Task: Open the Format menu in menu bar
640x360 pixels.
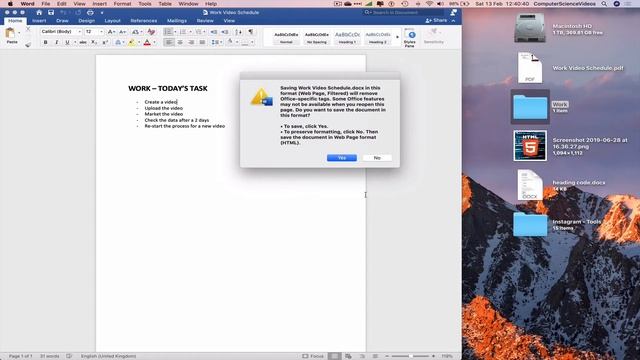Action: click(x=122, y=4)
